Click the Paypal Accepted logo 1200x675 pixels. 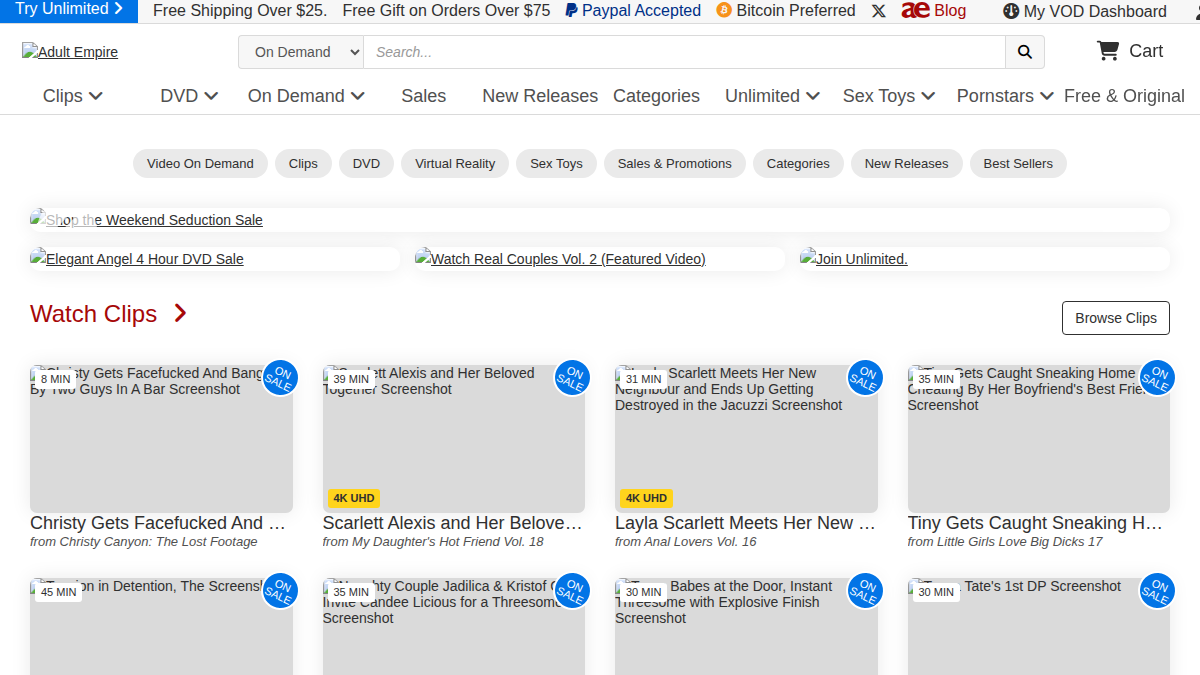571,11
